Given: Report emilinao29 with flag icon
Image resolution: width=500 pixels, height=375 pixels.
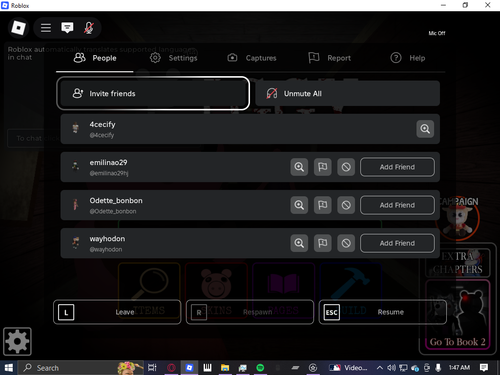Looking at the screenshot, I should [323, 167].
